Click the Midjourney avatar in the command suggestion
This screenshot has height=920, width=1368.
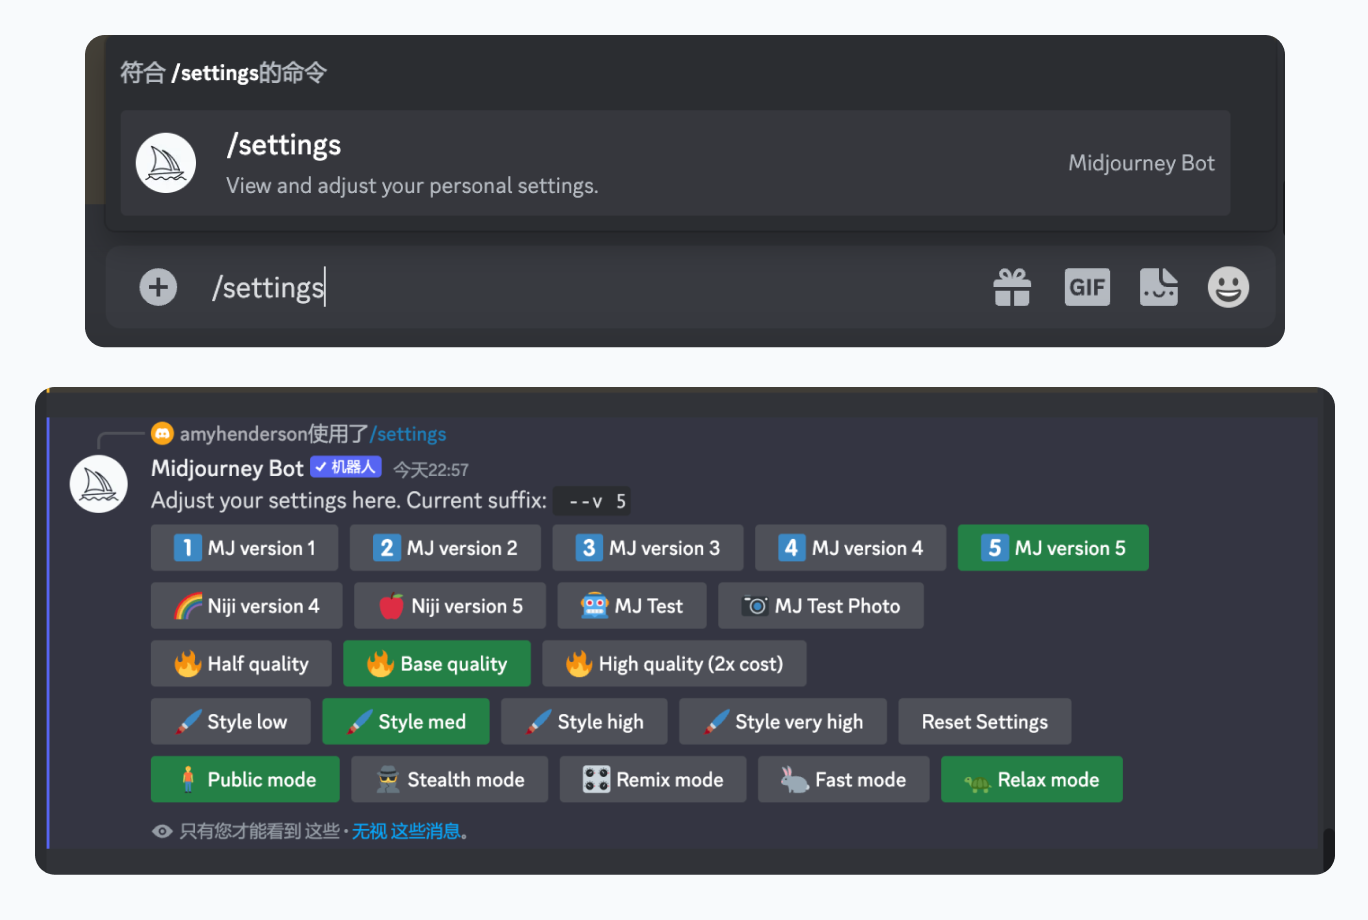166,163
